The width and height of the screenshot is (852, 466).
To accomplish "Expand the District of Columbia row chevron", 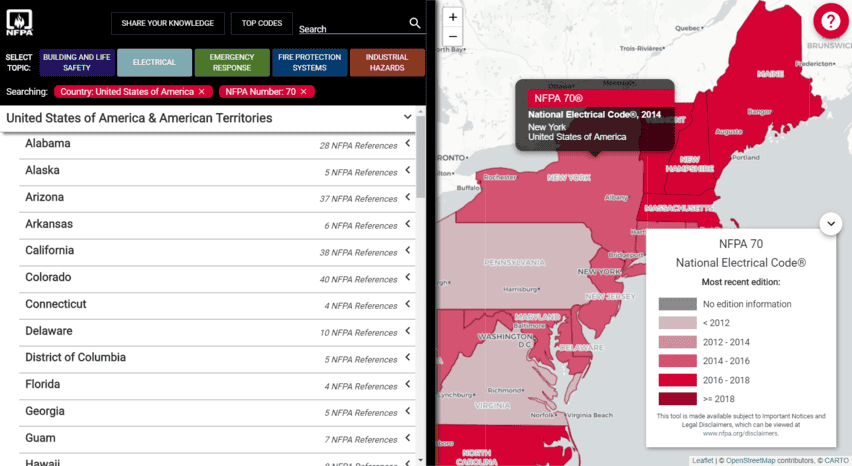I will tap(408, 357).
